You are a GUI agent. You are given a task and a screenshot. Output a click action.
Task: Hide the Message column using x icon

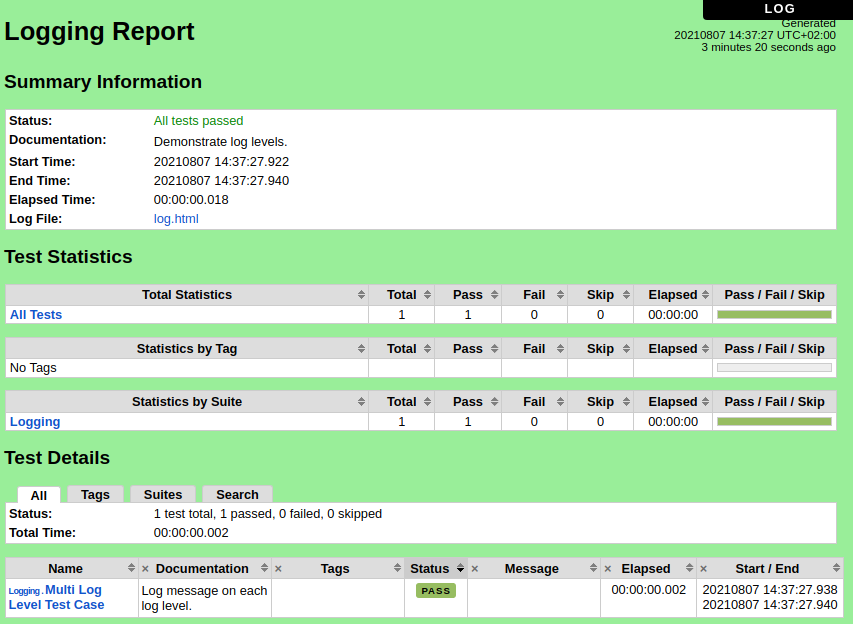[474, 569]
